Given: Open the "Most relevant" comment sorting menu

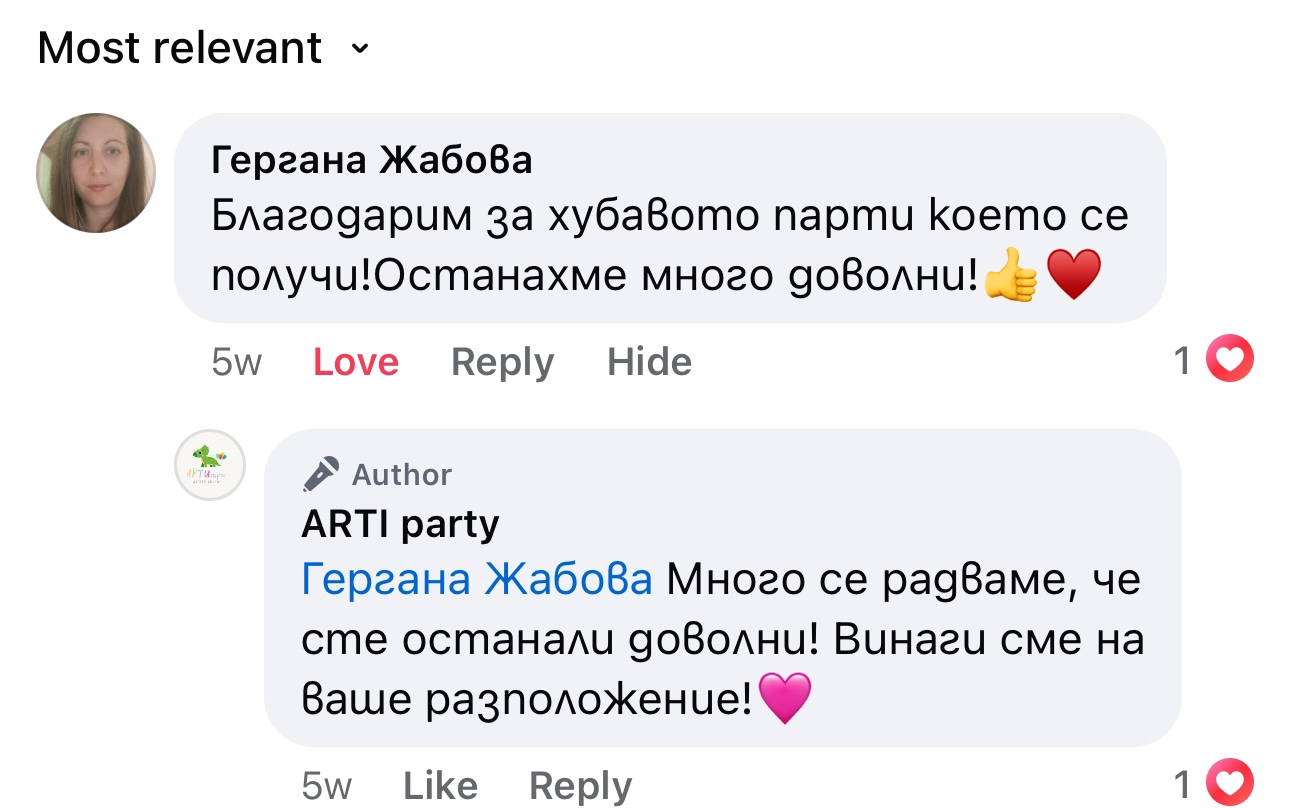Looking at the screenshot, I should 180,48.
